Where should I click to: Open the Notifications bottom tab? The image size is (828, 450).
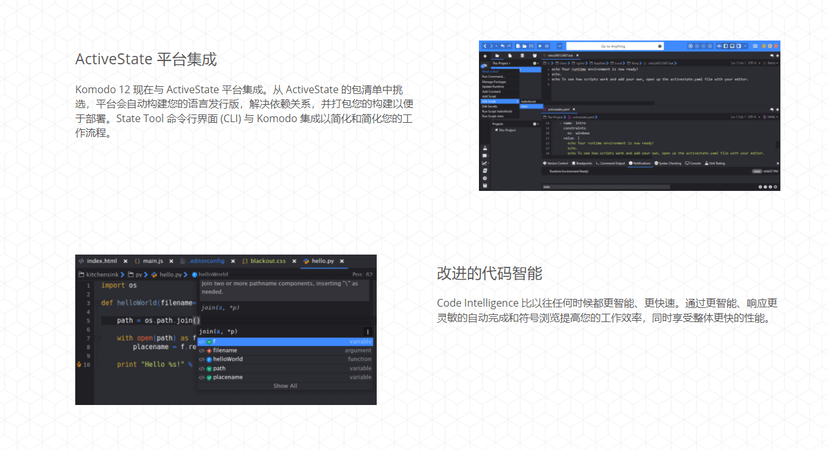point(640,163)
